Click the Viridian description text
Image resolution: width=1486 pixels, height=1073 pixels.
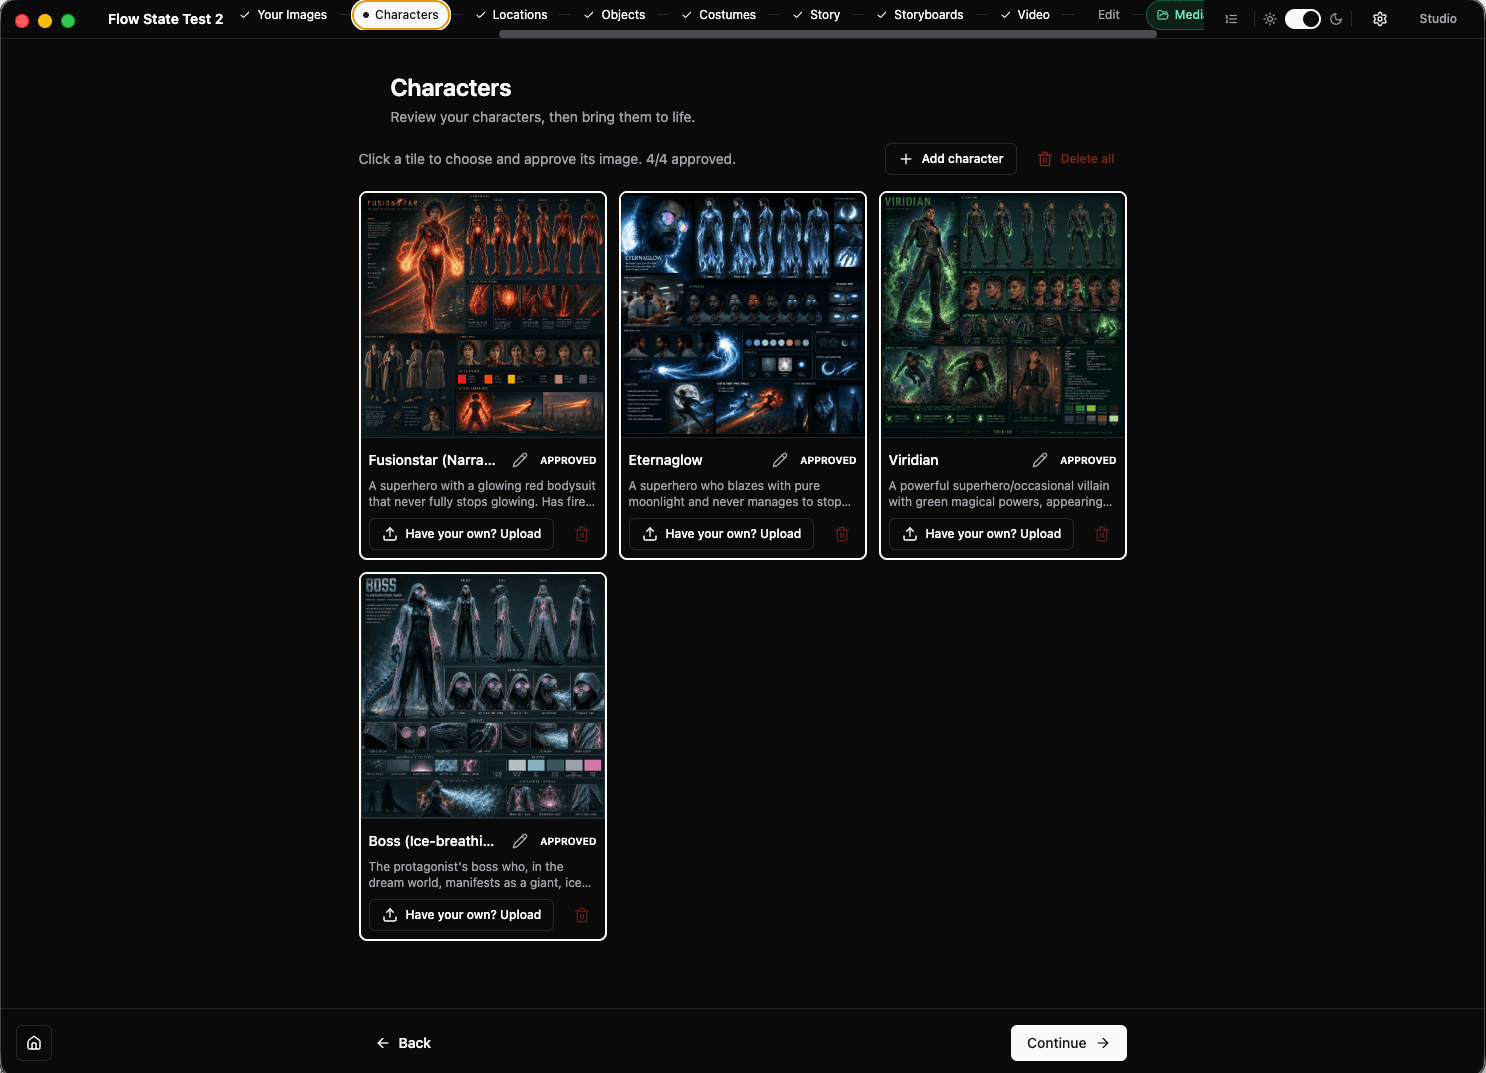(x=1000, y=494)
